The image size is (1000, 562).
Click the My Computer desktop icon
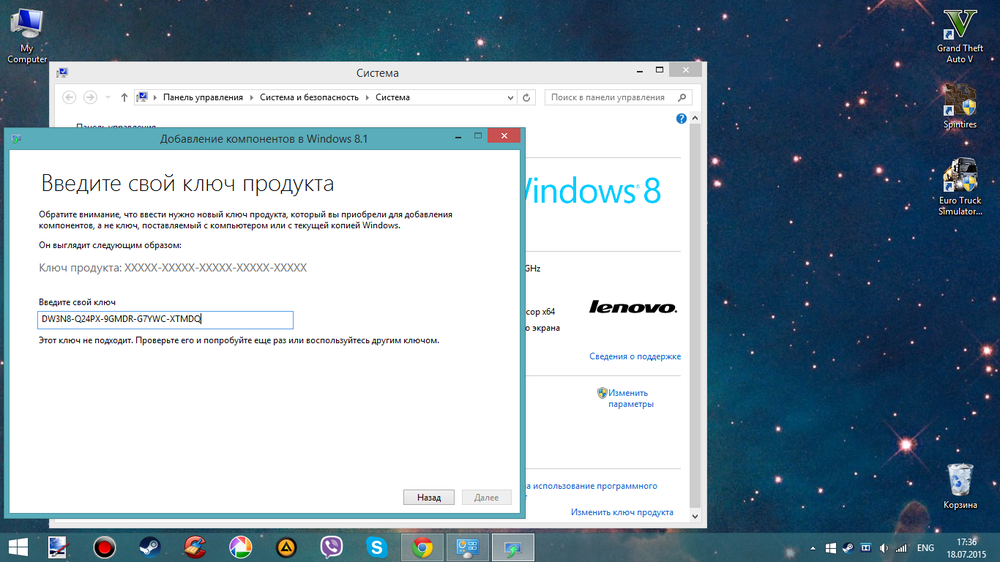click(x=27, y=35)
